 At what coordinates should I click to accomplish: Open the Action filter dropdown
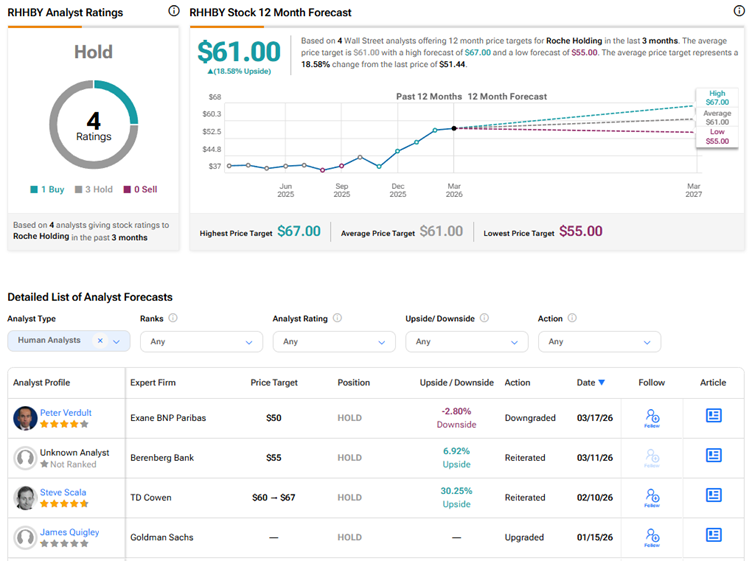click(598, 341)
